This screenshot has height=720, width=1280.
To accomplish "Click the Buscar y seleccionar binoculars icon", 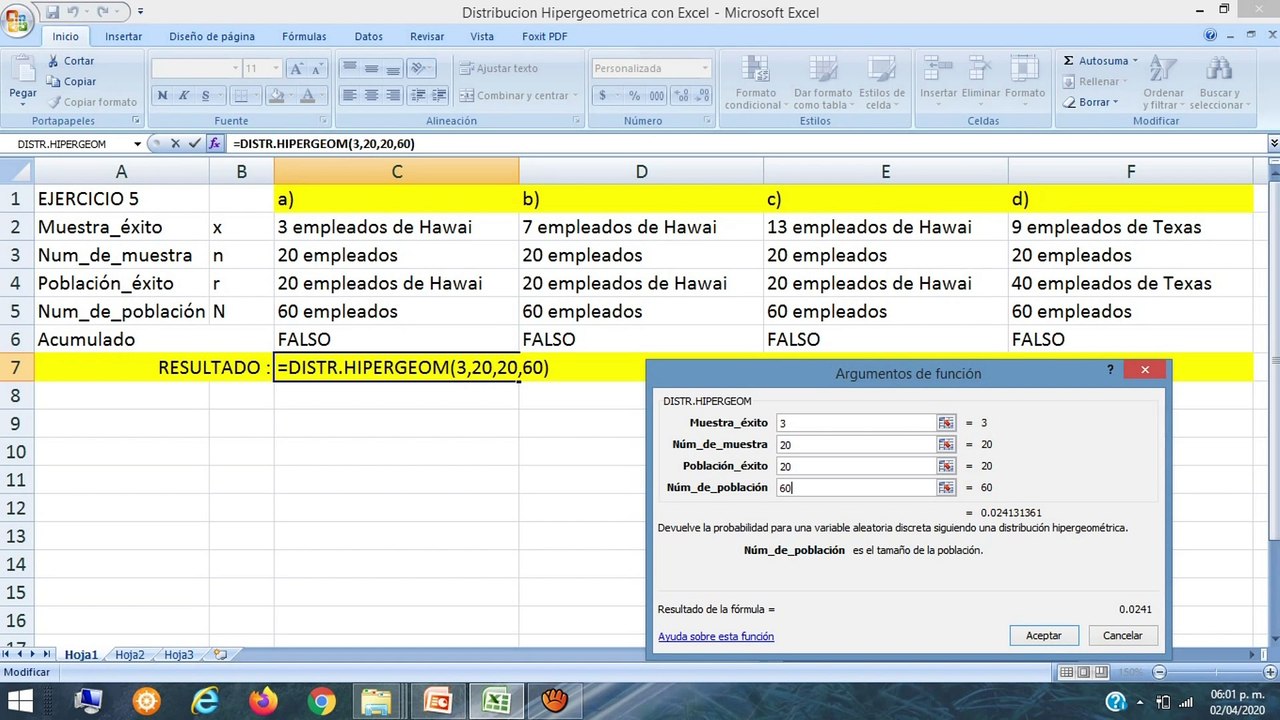I will pos(1217,69).
